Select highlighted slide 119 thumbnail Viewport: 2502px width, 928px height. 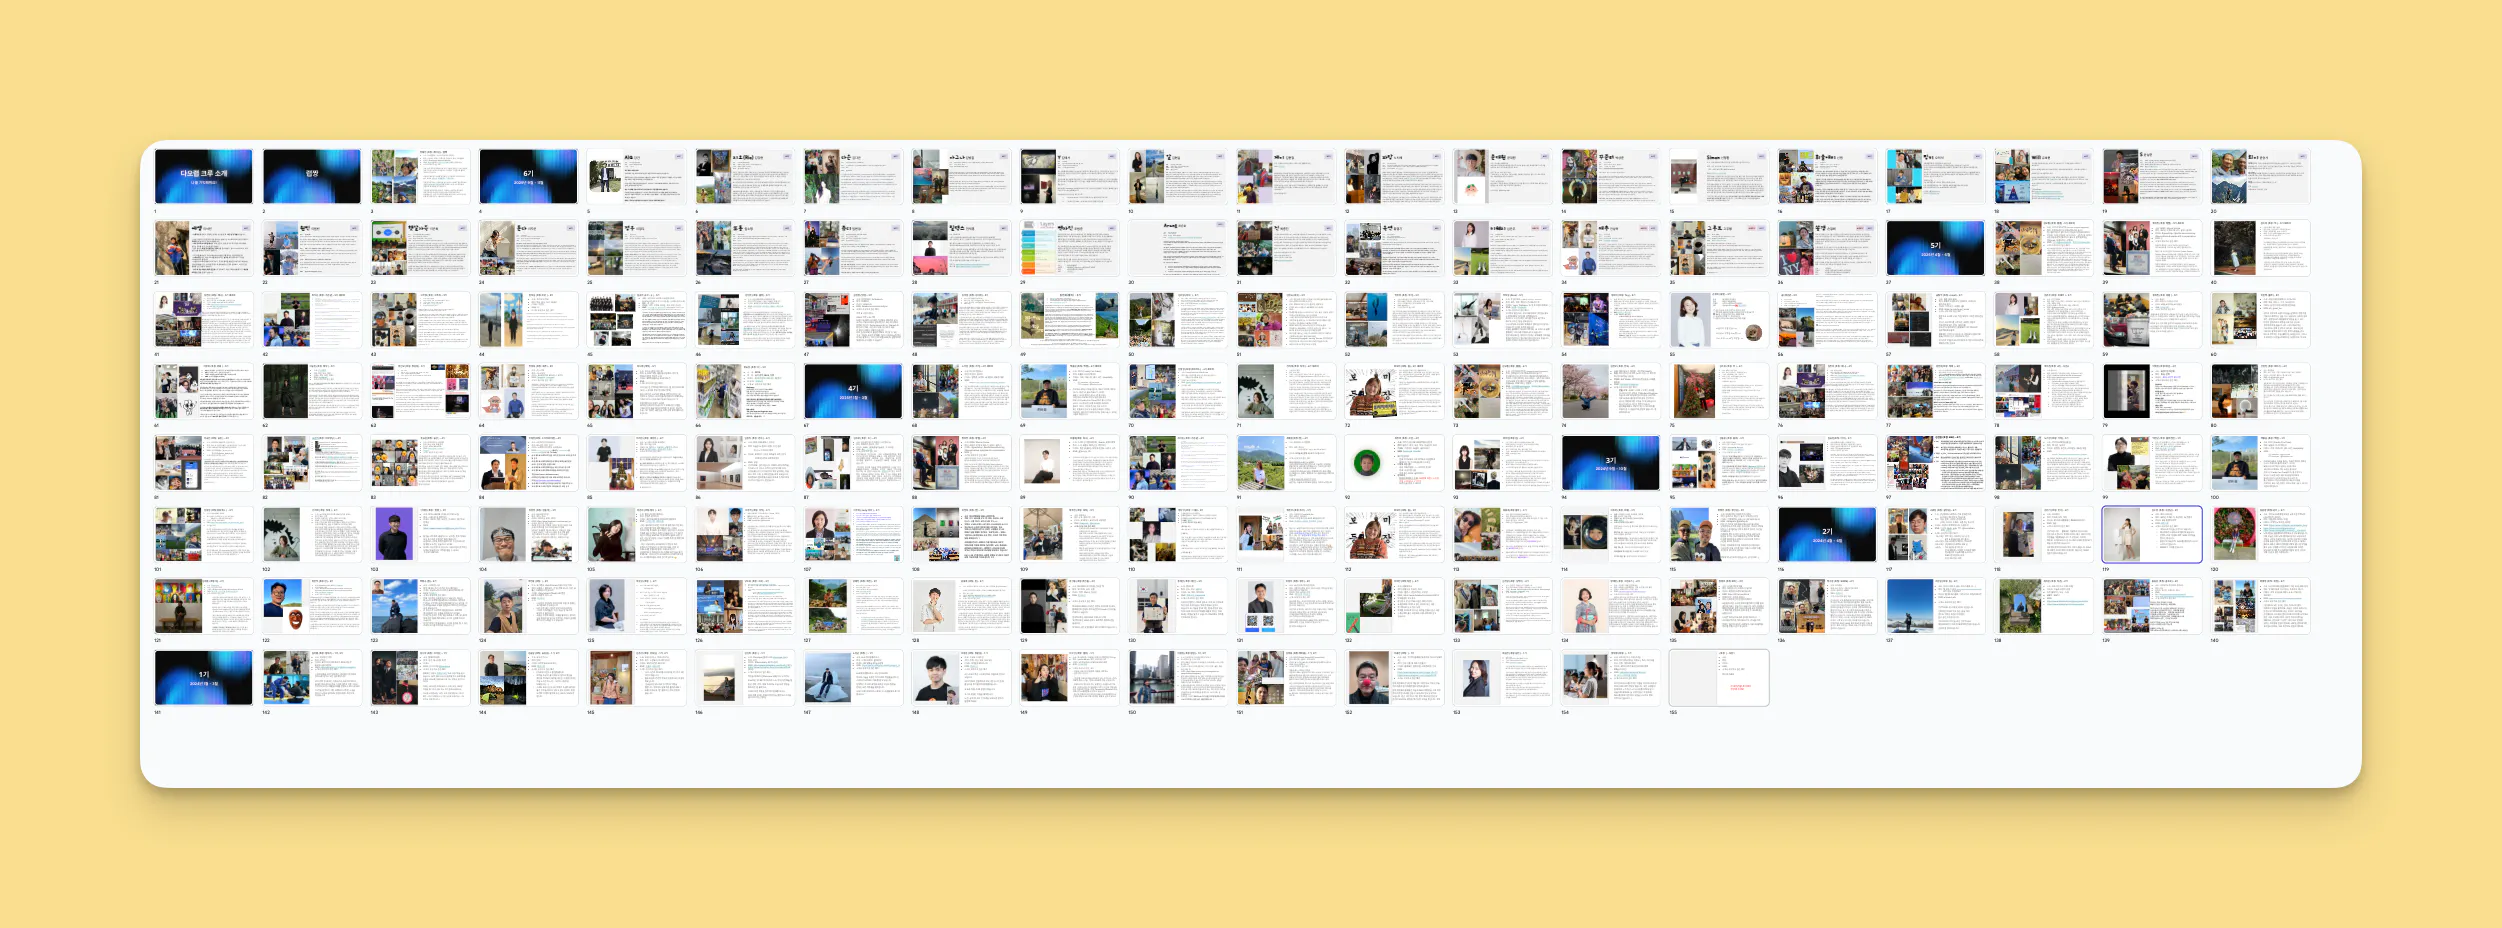click(2152, 534)
